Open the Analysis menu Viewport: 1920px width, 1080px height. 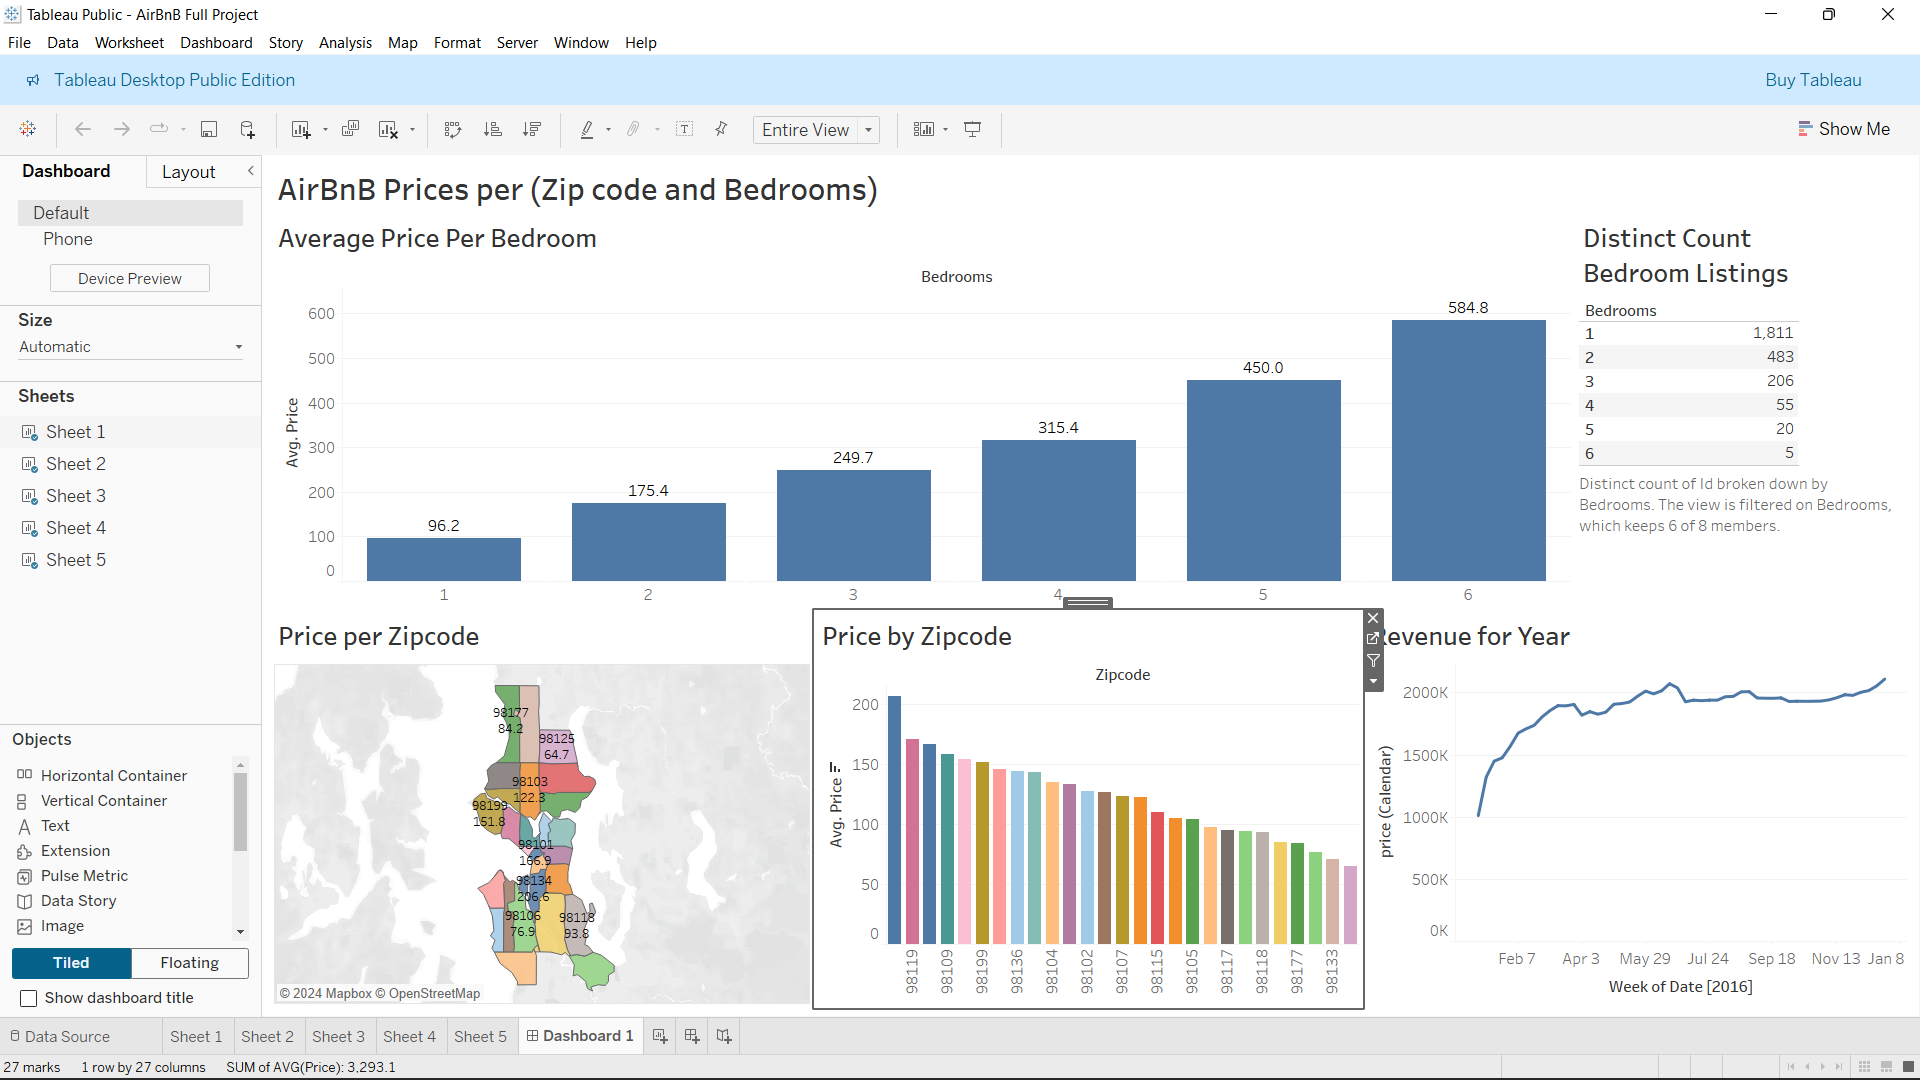pyautogui.click(x=345, y=43)
